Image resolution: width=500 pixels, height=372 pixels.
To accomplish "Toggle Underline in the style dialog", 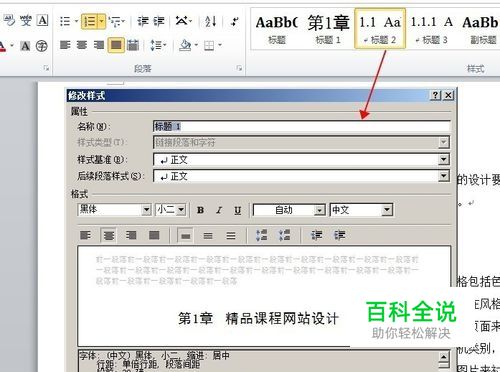I will coord(238,210).
